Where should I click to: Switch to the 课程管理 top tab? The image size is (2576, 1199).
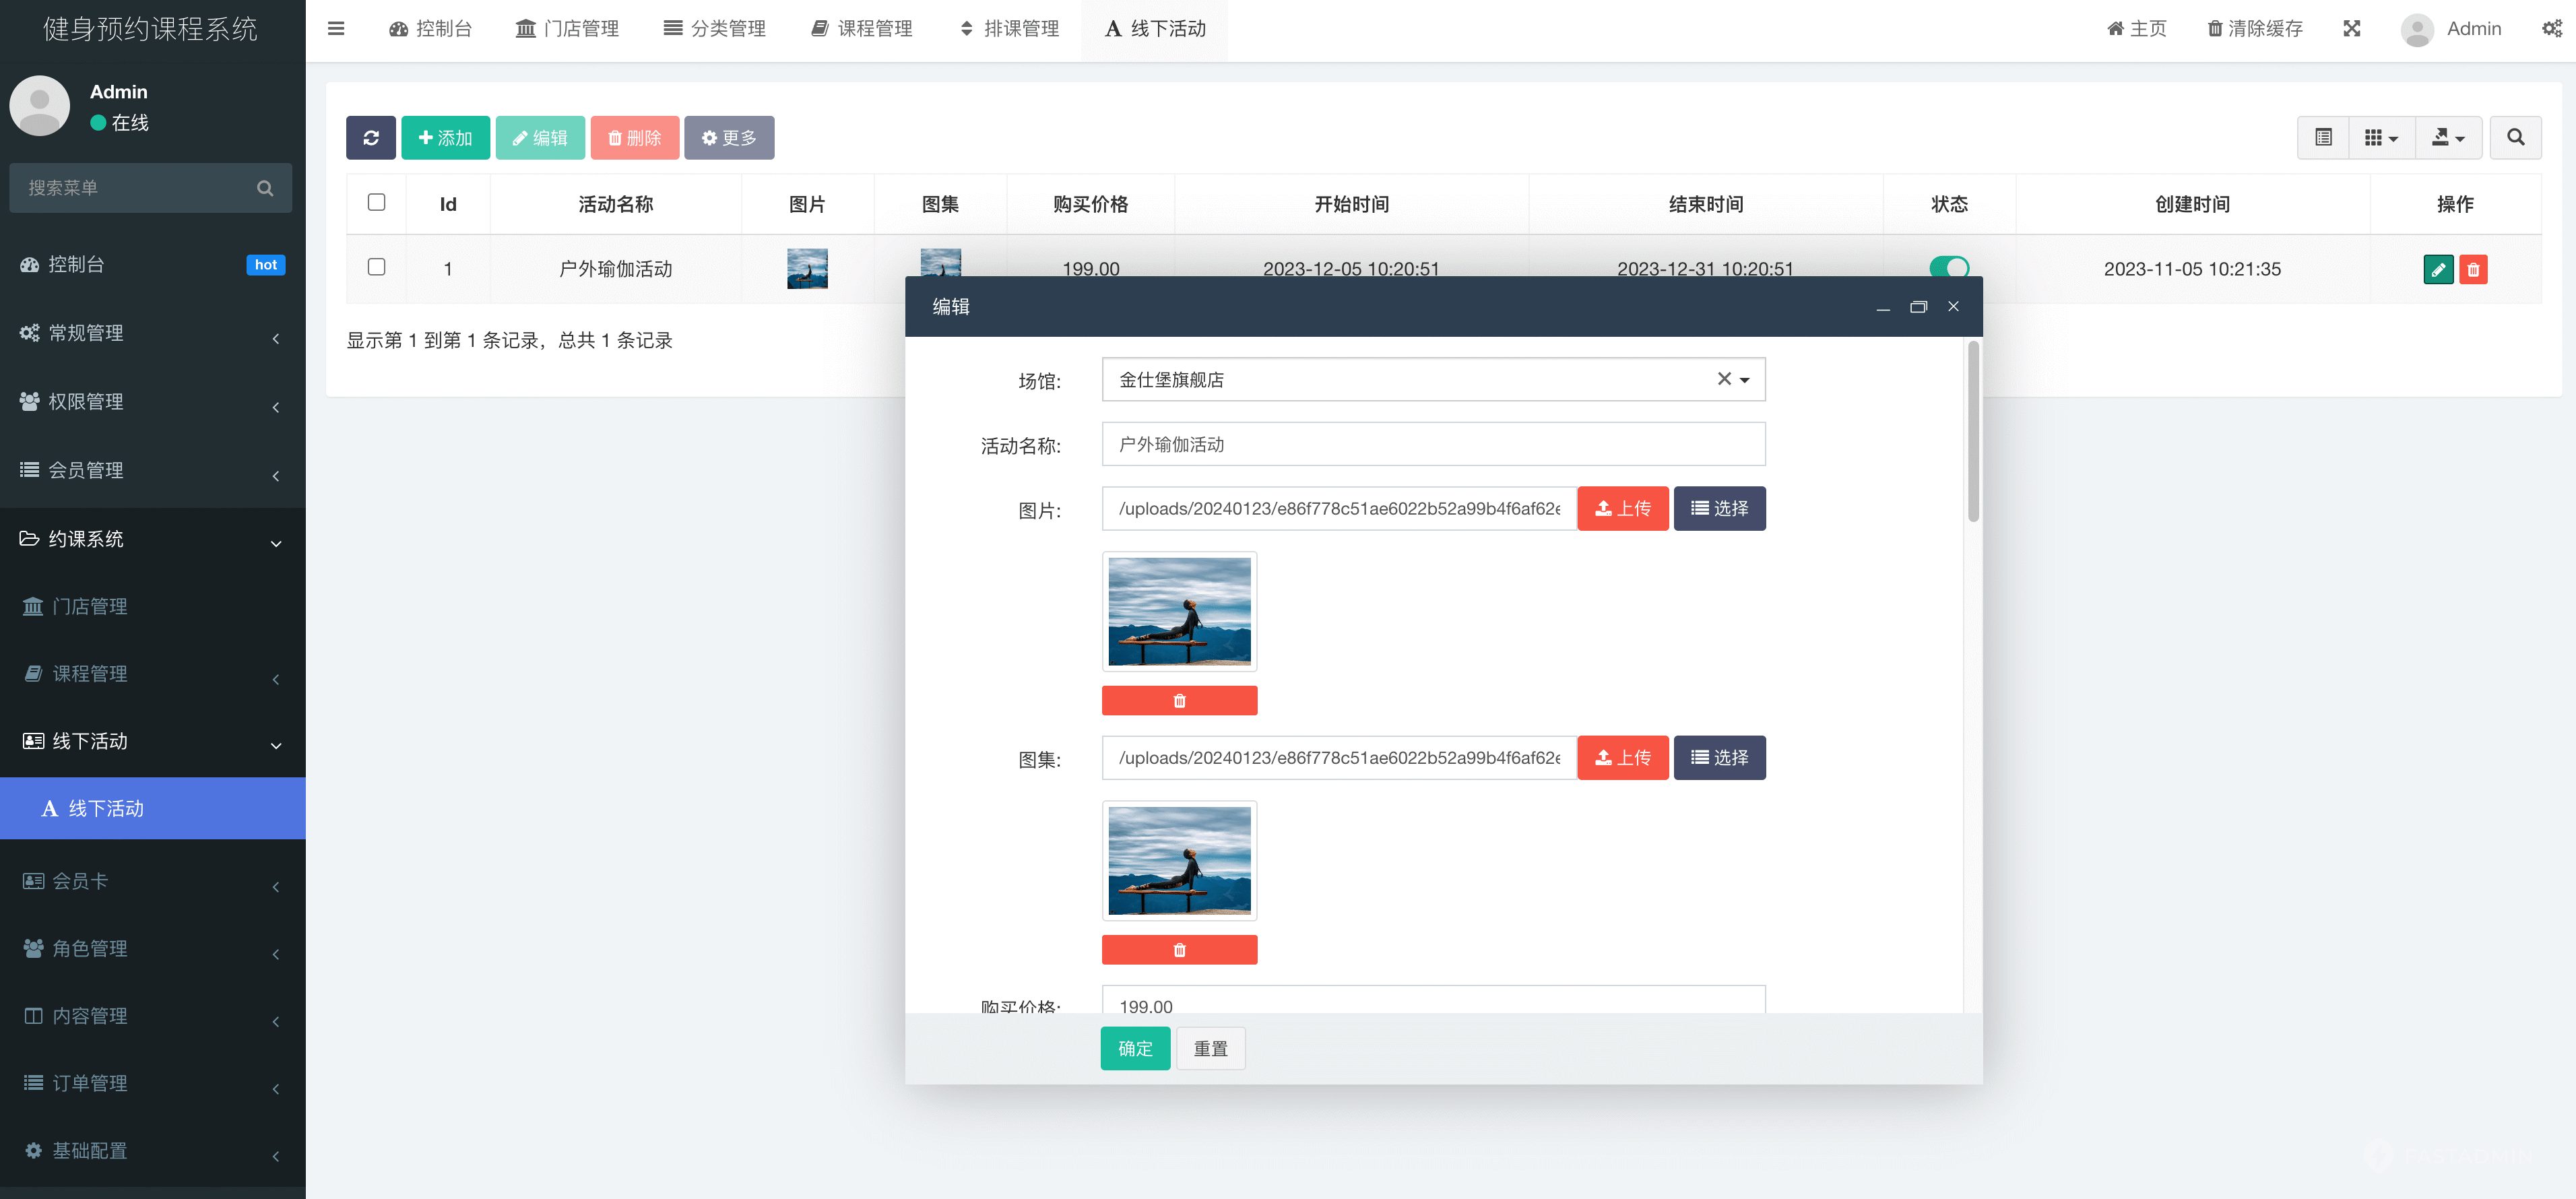tap(861, 29)
